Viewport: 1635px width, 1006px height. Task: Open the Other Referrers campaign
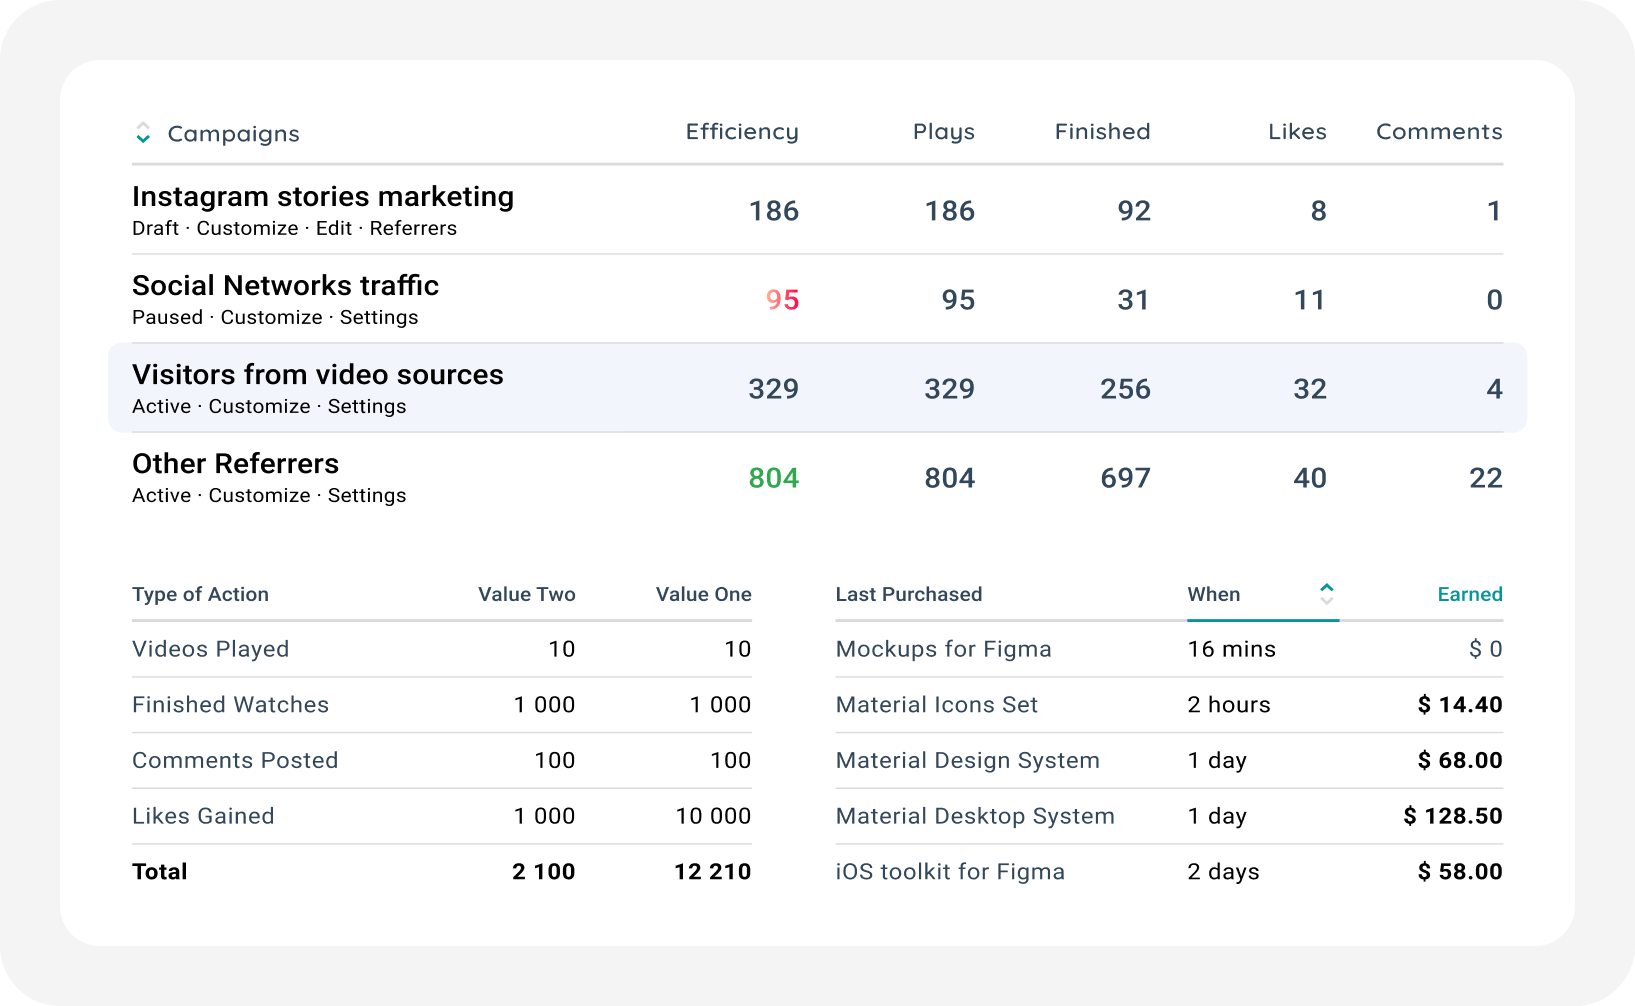(x=236, y=464)
